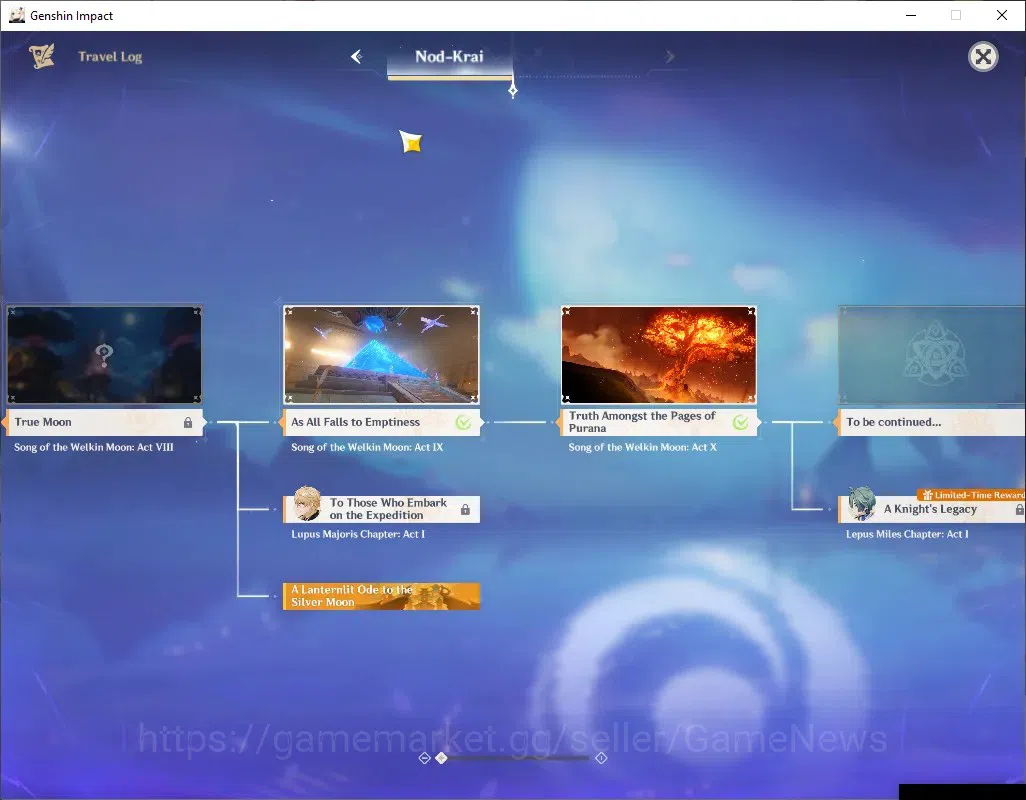Image resolution: width=1026 pixels, height=800 pixels.
Task: Open the burning tree quest thumbnail
Action: [x=659, y=355]
